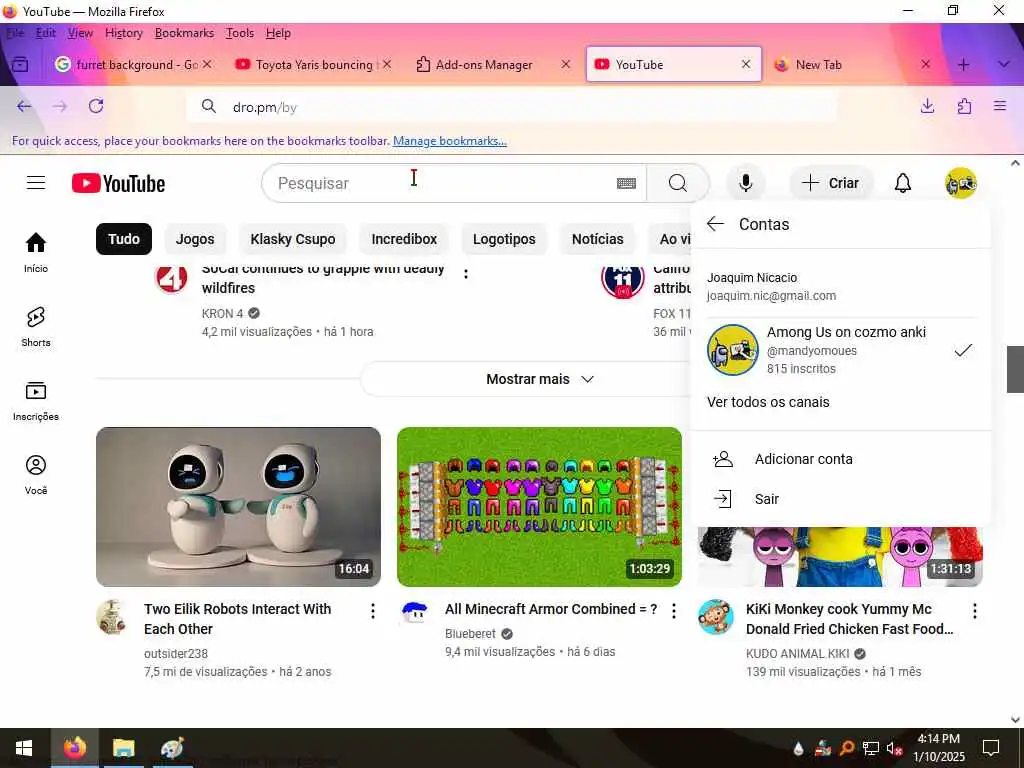The height and width of the screenshot is (768, 1024).
Task: Select the Among Us on cozmo anki channel
Action: click(x=840, y=350)
